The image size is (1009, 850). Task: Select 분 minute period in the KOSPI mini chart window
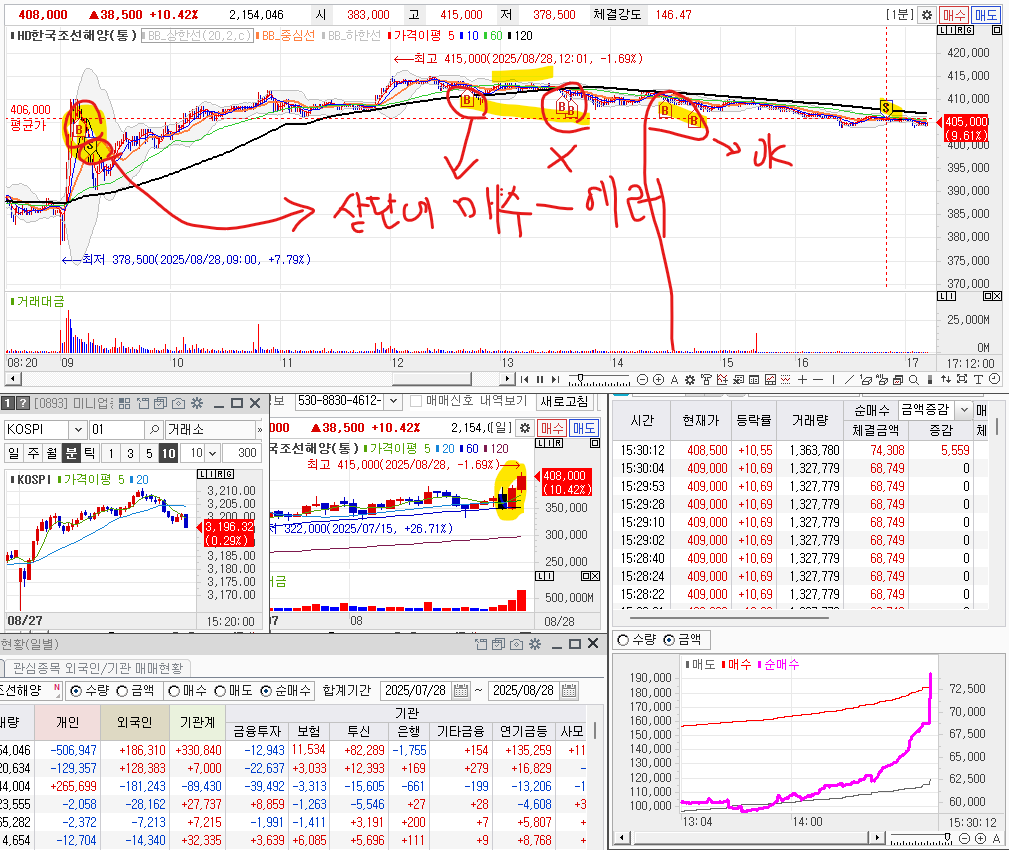click(71, 453)
